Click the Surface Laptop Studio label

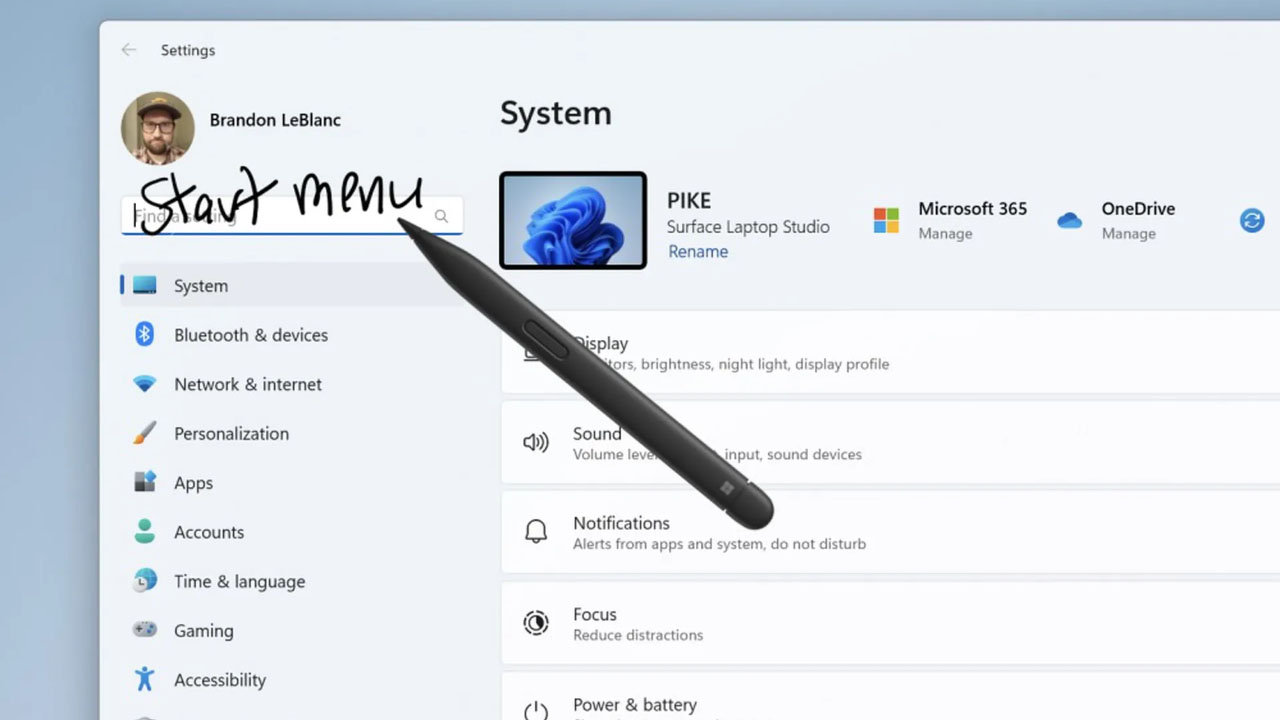point(748,227)
